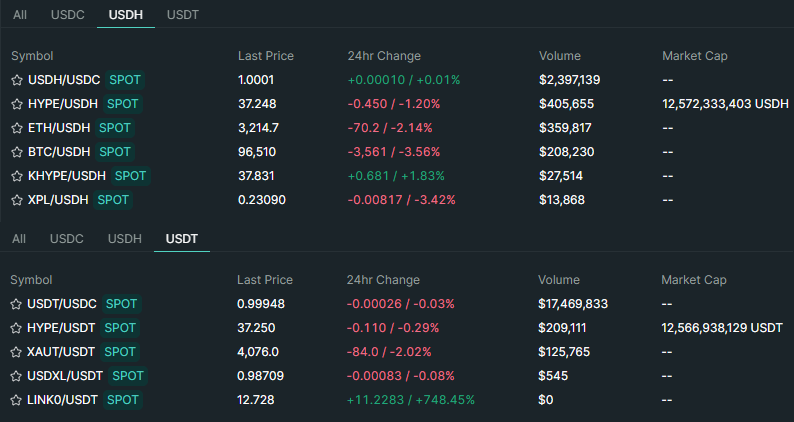Image resolution: width=794 pixels, height=422 pixels.
Task: Toggle favorite star for XAUT/USDT
Action: (x=17, y=352)
